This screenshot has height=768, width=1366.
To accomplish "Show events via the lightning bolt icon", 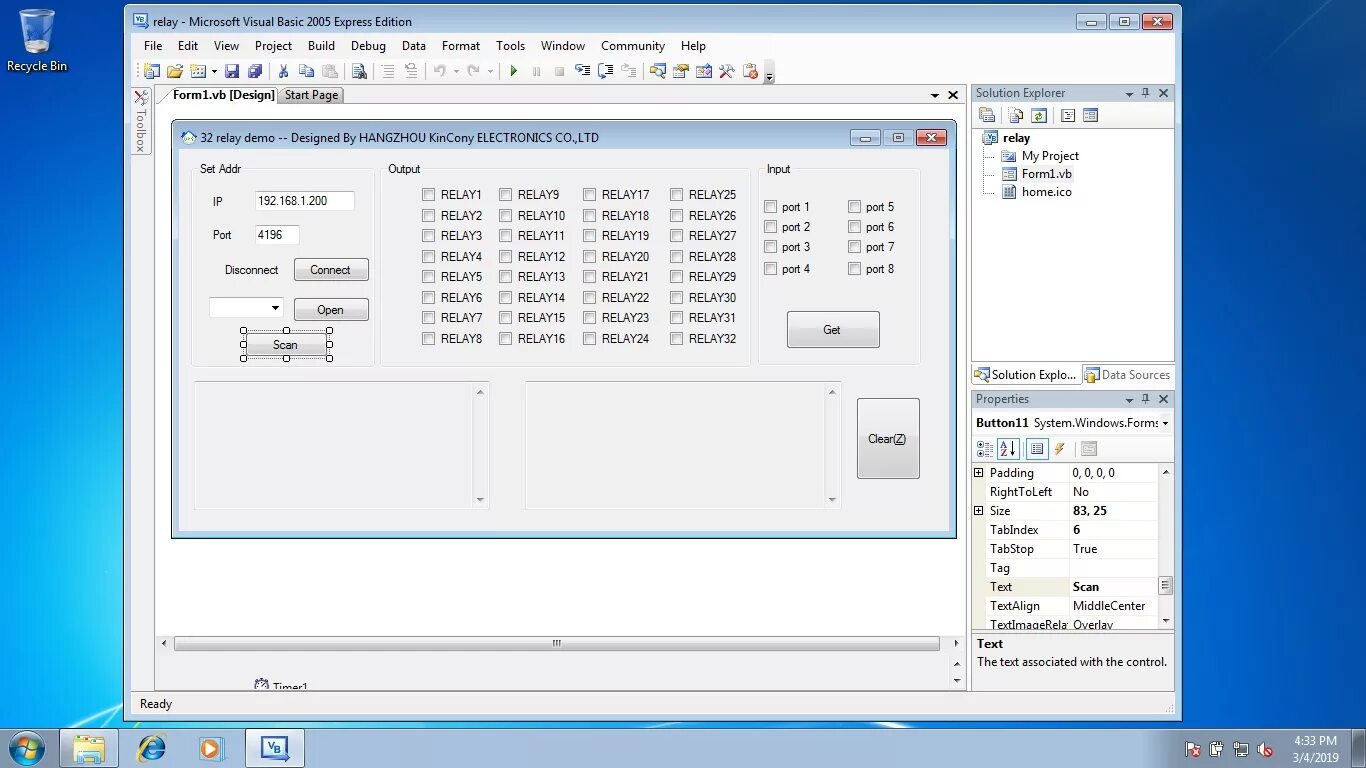I will pos(1060,449).
